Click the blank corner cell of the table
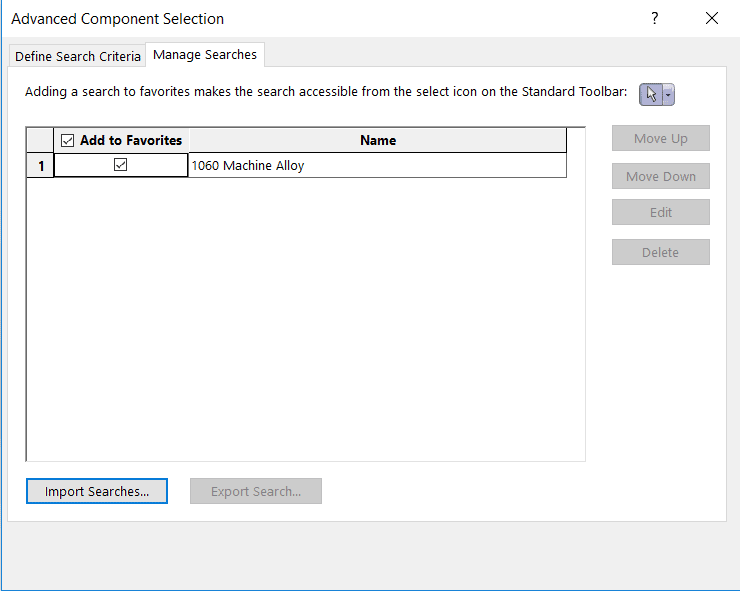The width and height of the screenshot is (740, 591). (40, 141)
